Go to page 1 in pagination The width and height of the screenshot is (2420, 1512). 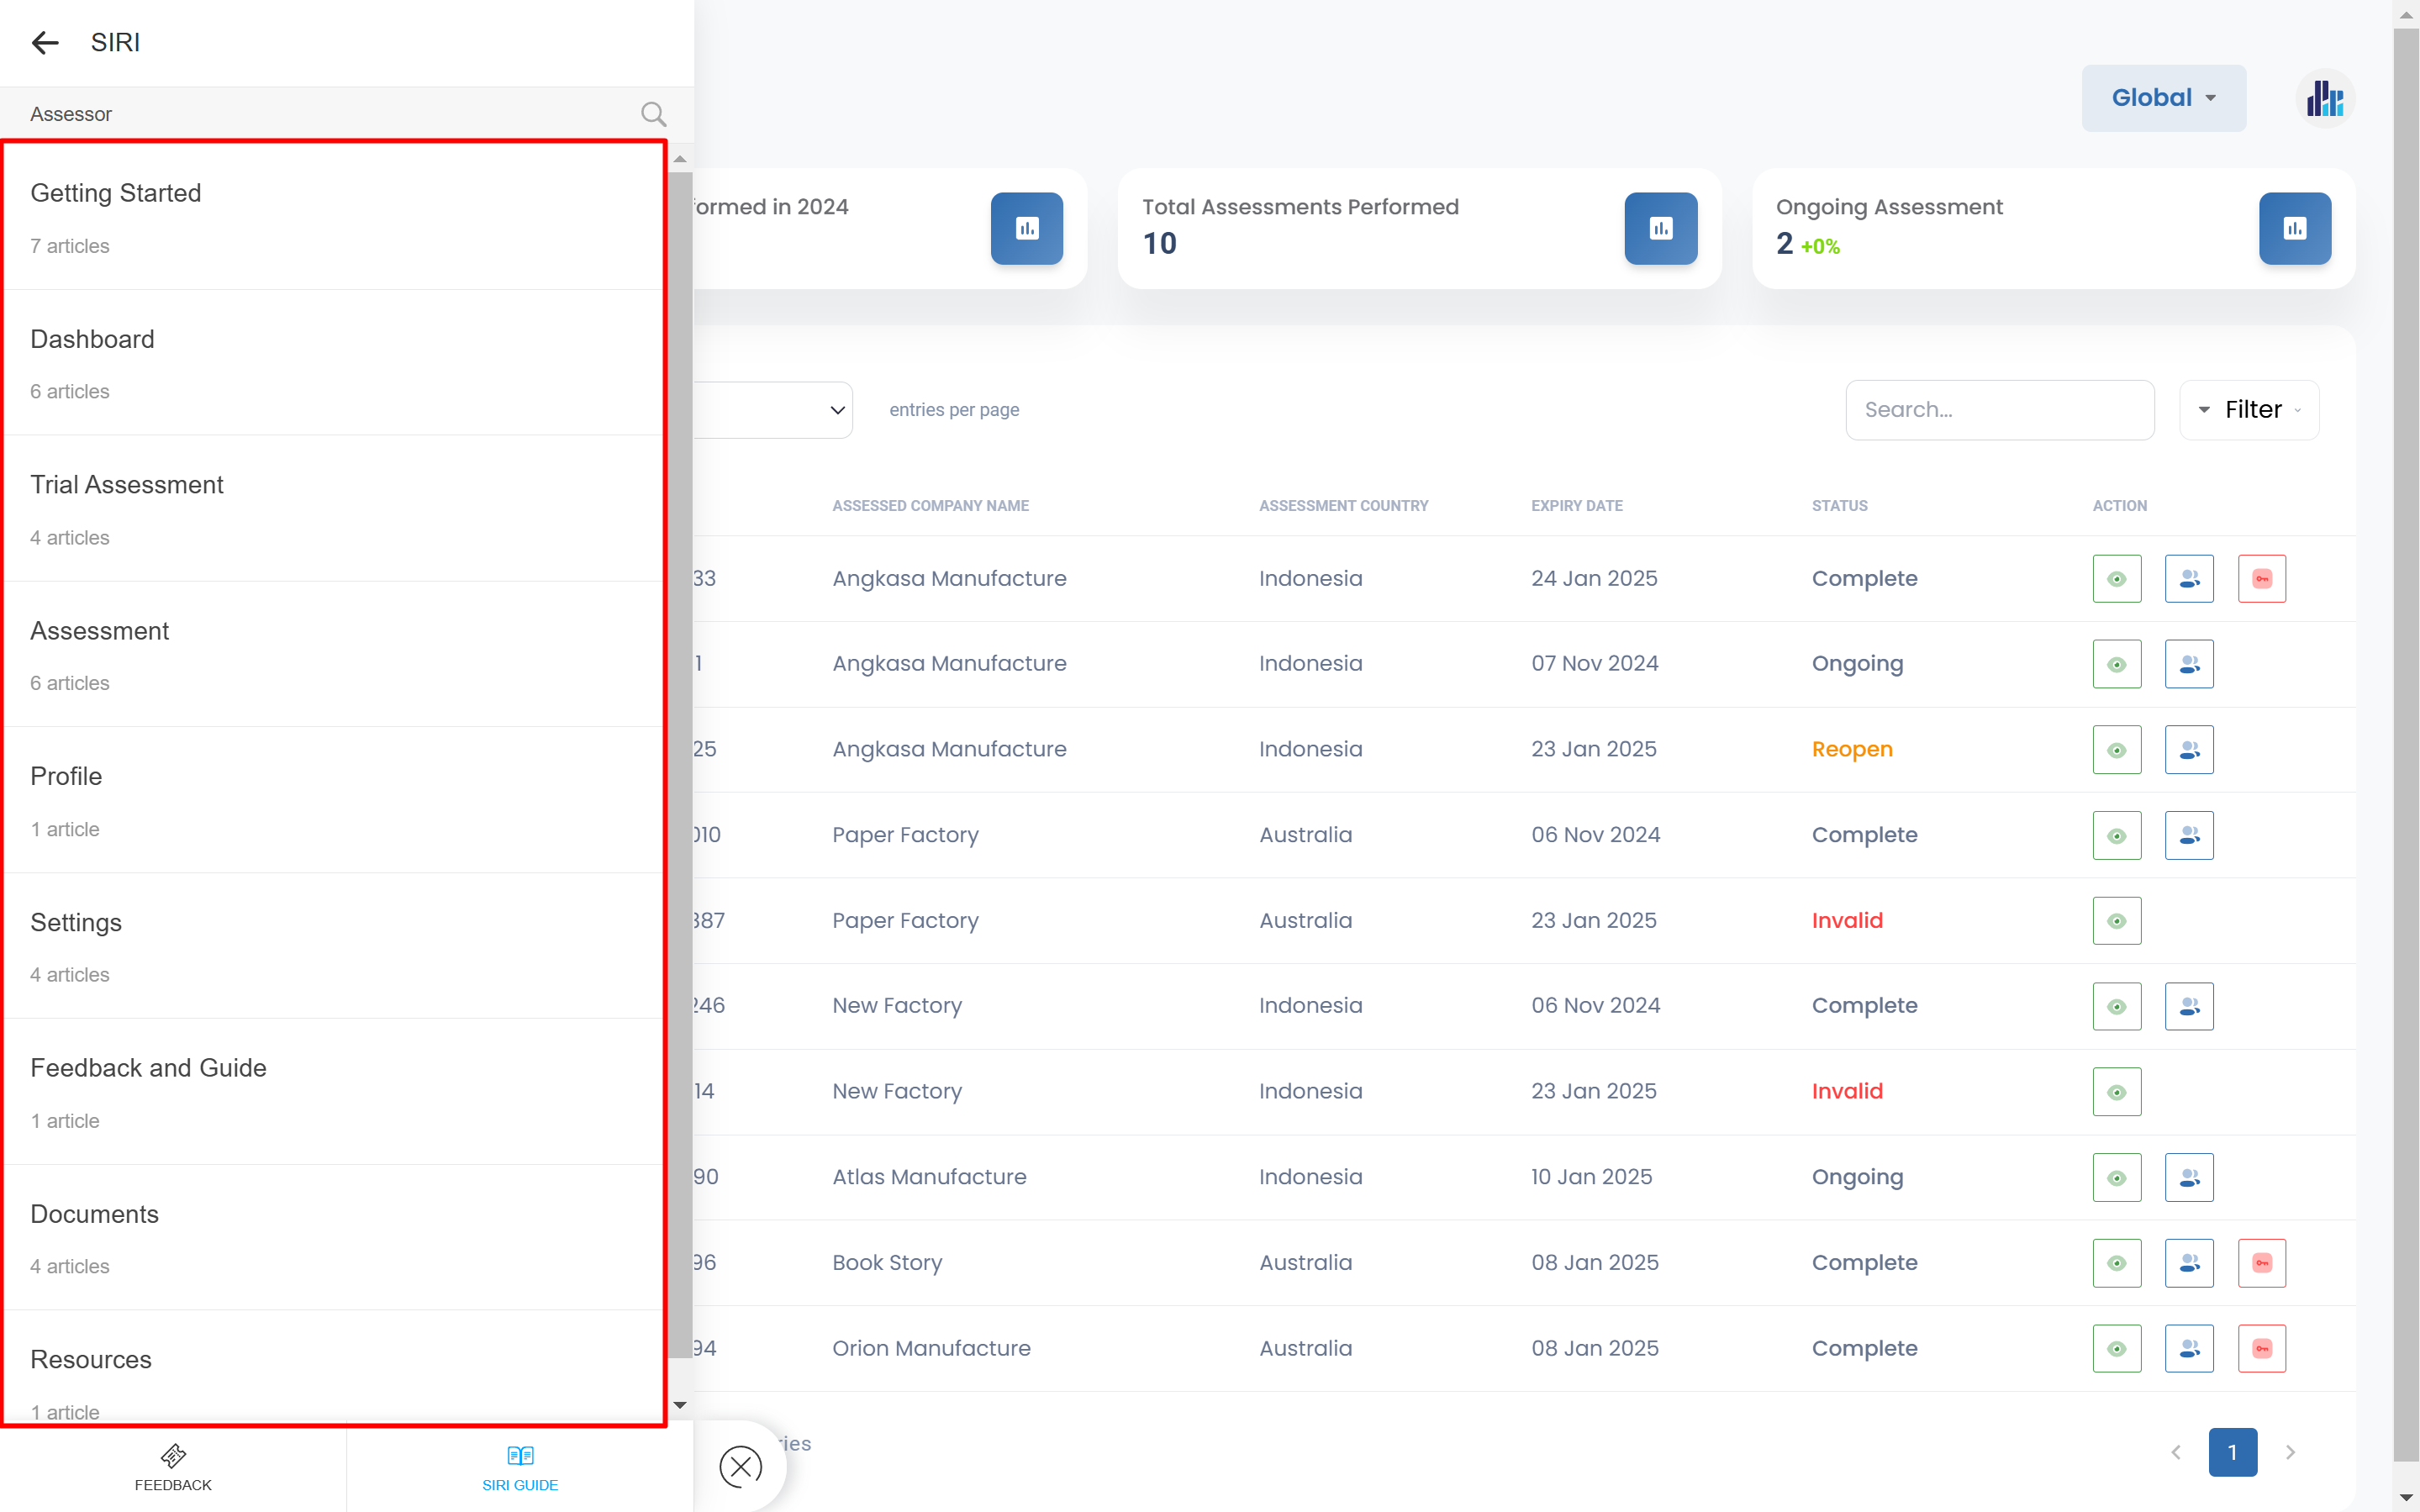pos(2232,1452)
